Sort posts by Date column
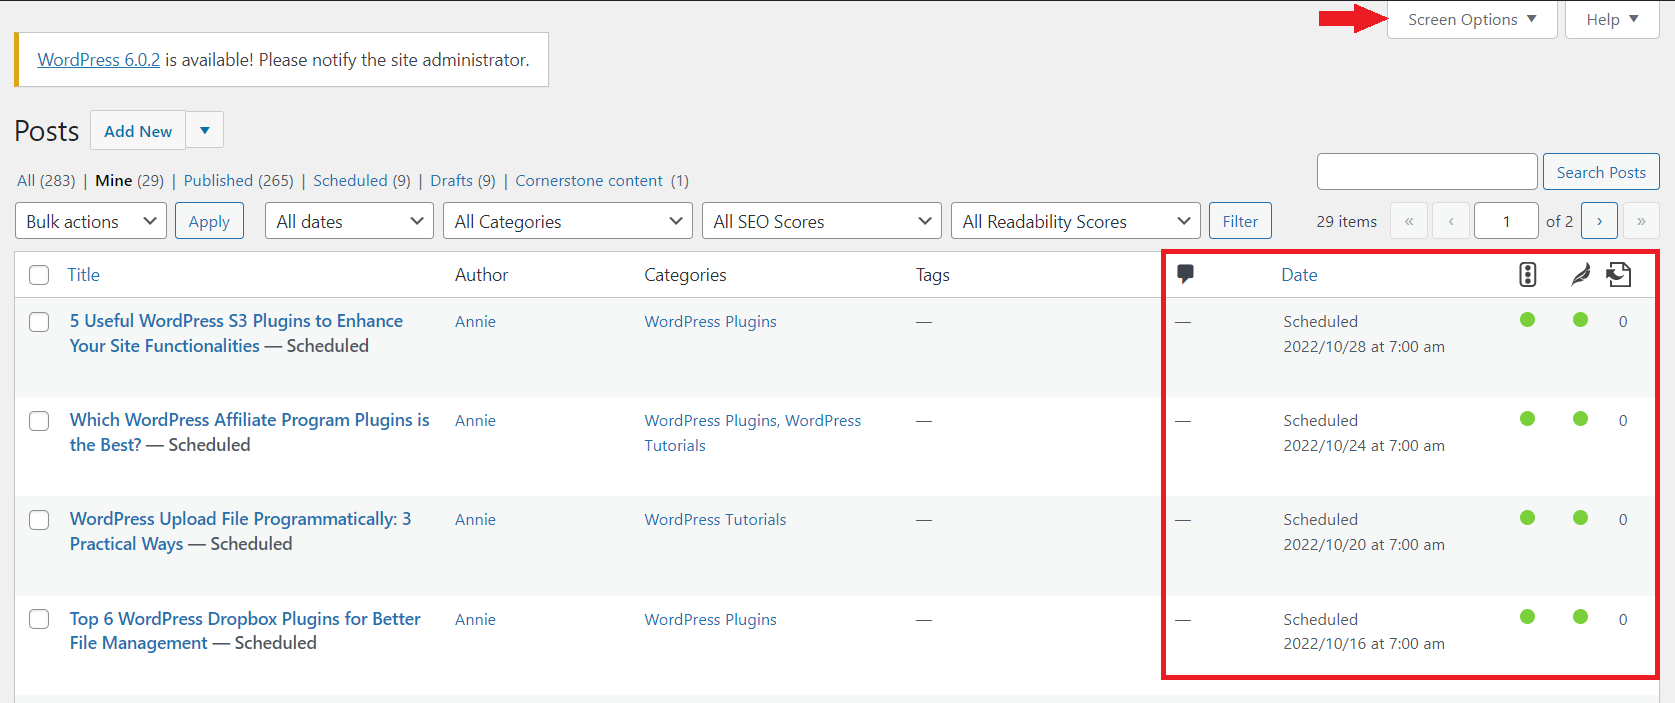The height and width of the screenshot is (703, 1675). click(1299, 275)
